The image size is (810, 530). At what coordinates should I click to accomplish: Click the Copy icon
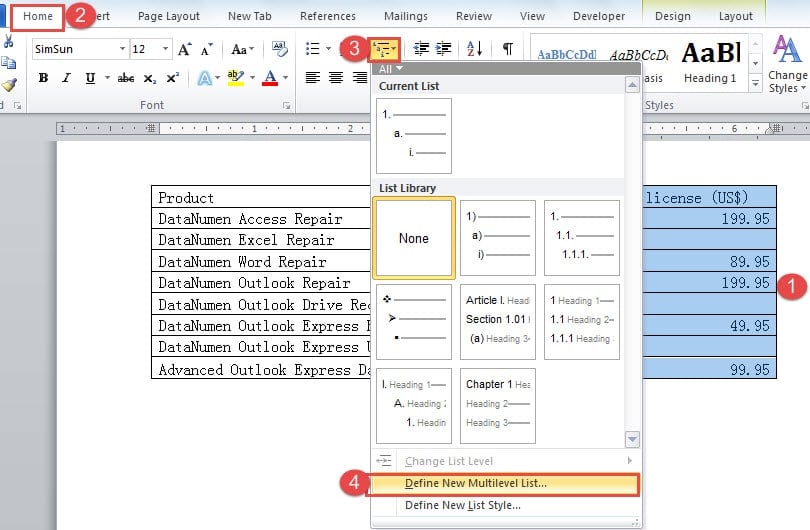[x=8, y=63]
